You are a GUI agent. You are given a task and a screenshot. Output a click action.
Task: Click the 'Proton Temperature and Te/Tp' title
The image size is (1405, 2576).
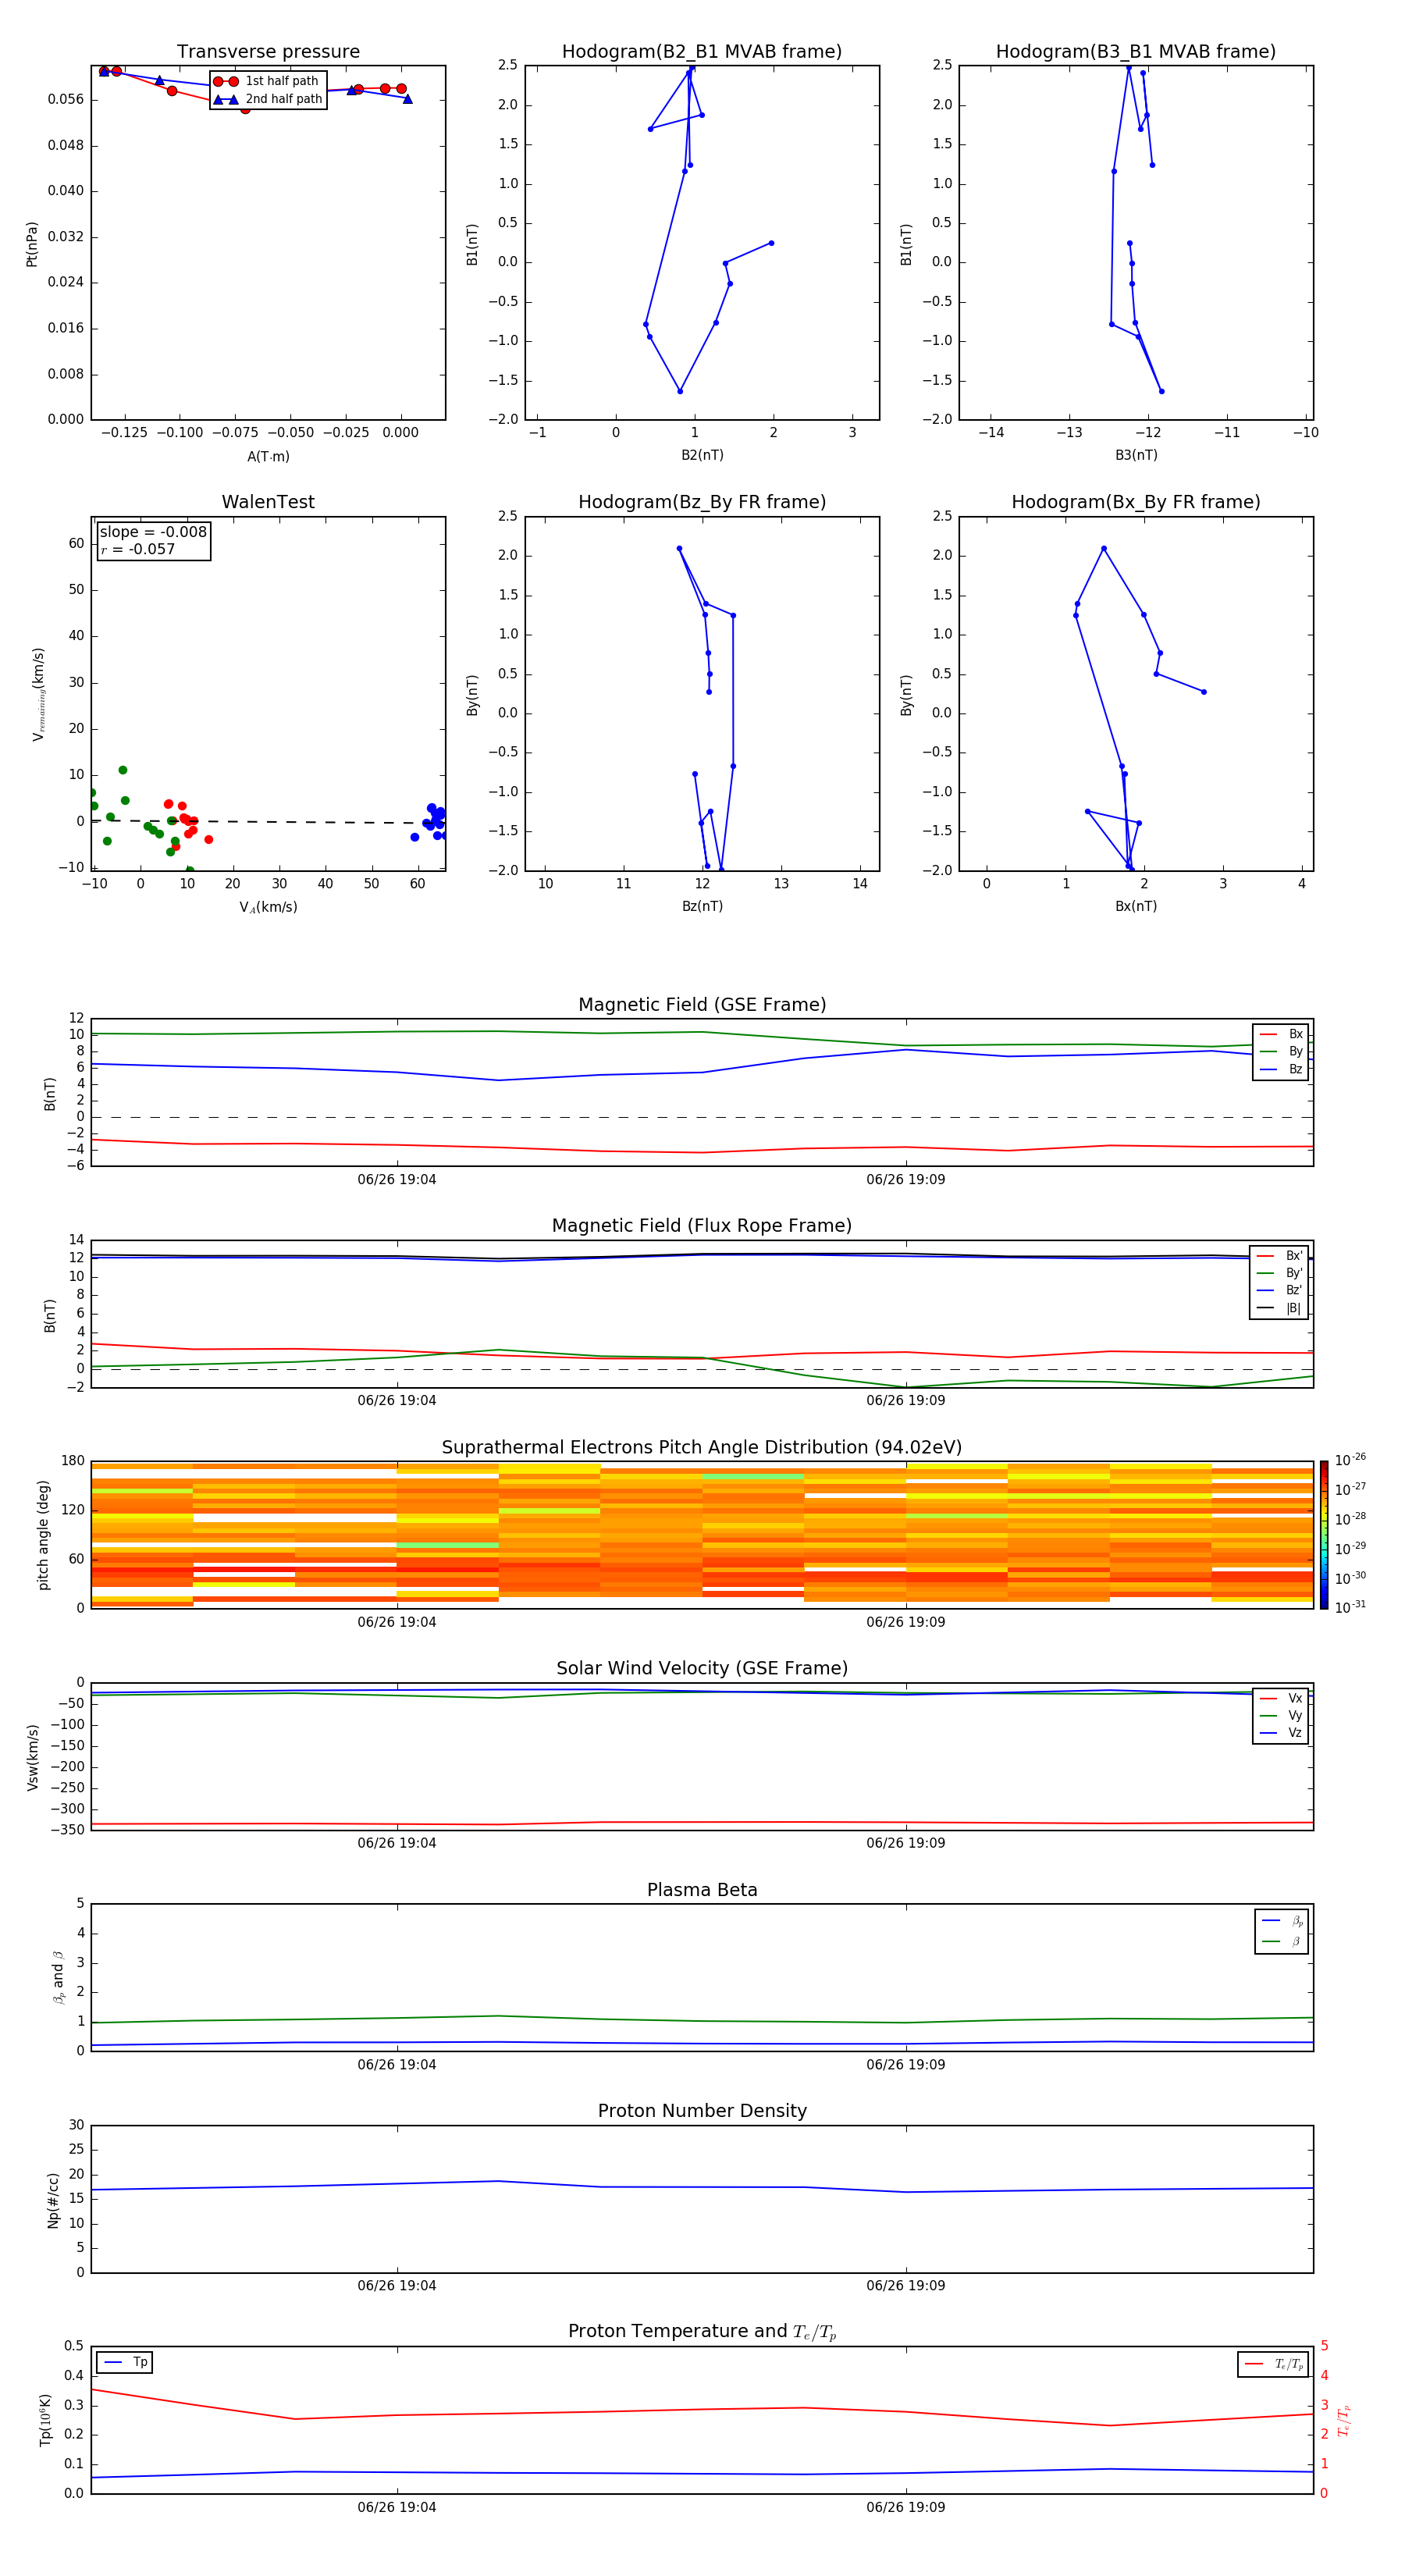pos(702,2331)
